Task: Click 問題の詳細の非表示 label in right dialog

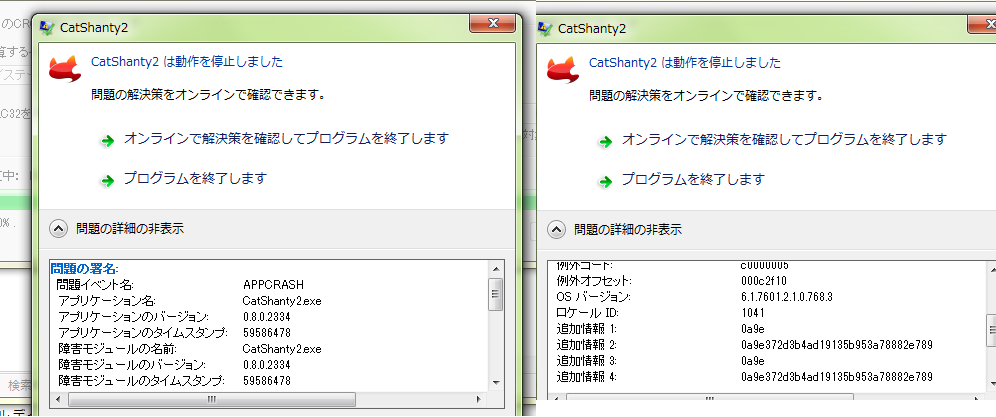Action: tap(628, 229)
